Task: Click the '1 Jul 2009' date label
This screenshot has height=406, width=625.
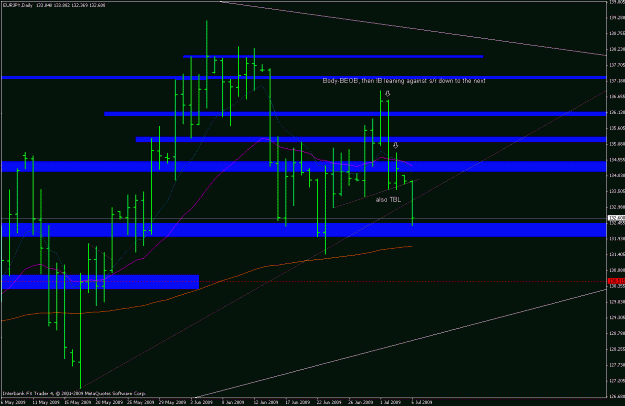Action: tap(390, 402)
